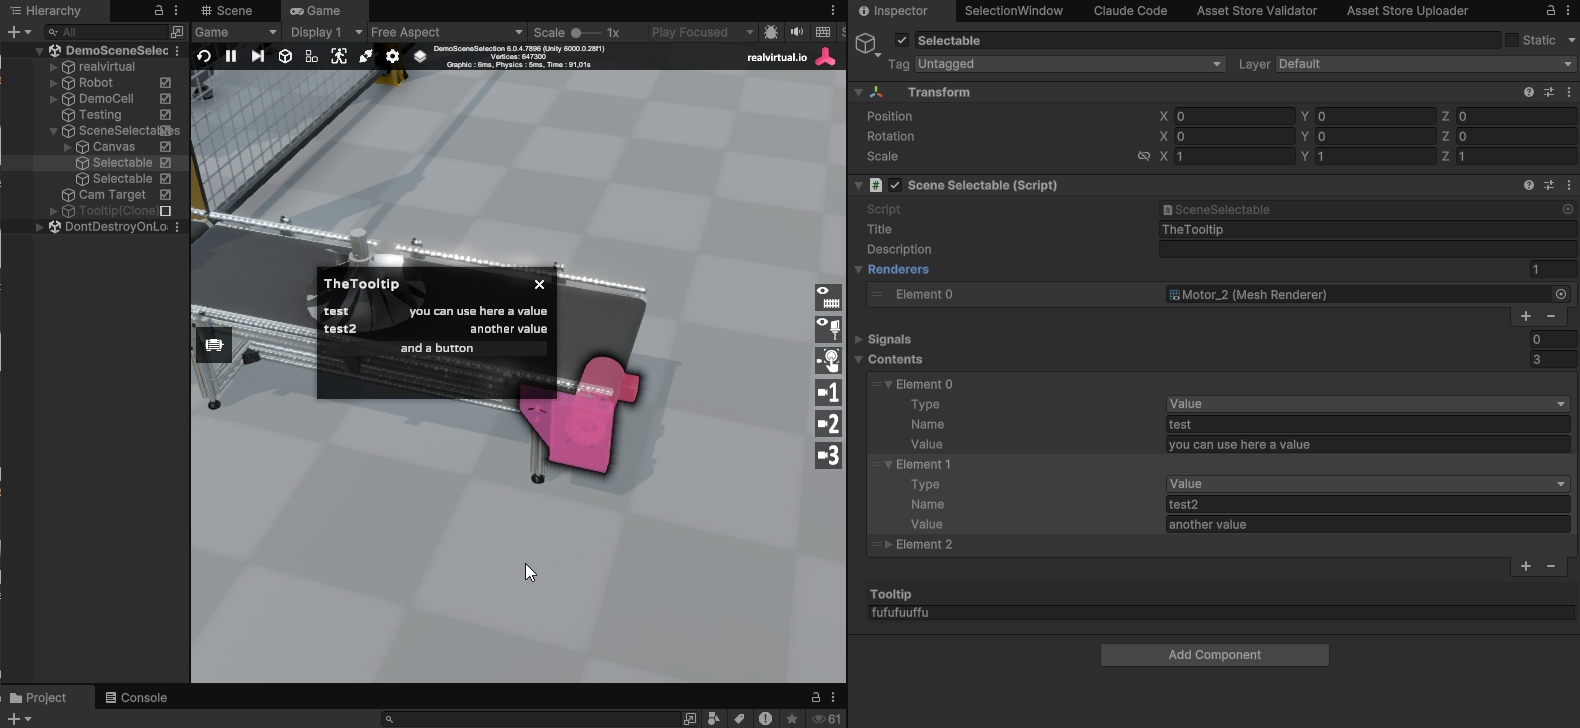The height and width of the screenshot is (728, 1580).
Task: Toggle the touch selection mode button
Action: pos(828,360)
